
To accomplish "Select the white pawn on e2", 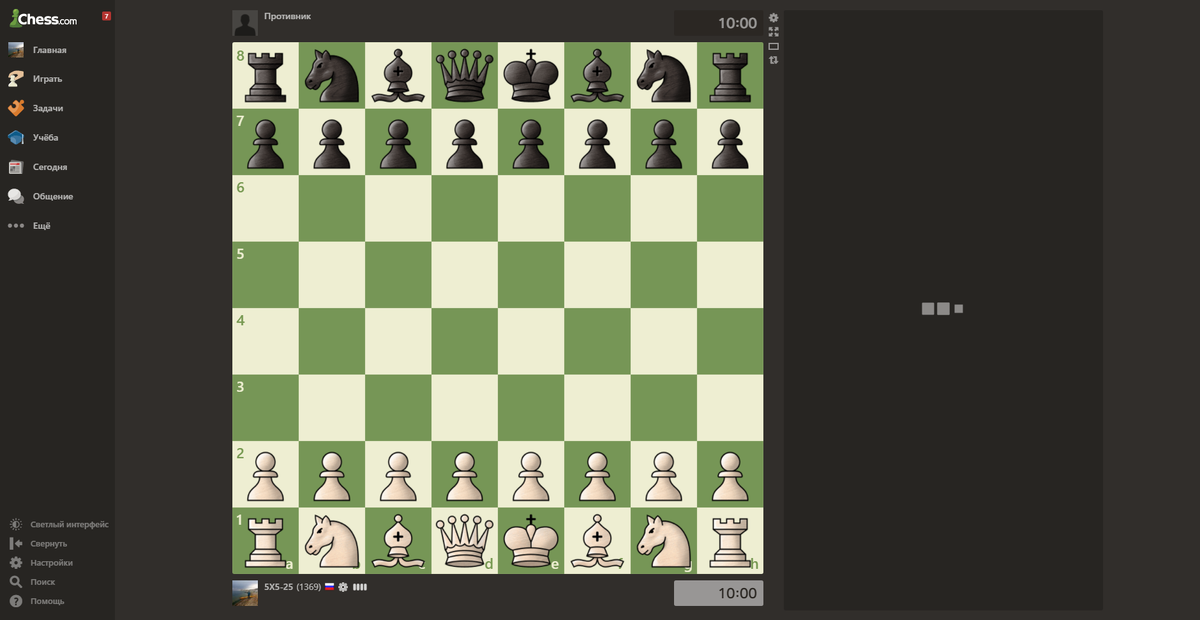I will 531,475.
